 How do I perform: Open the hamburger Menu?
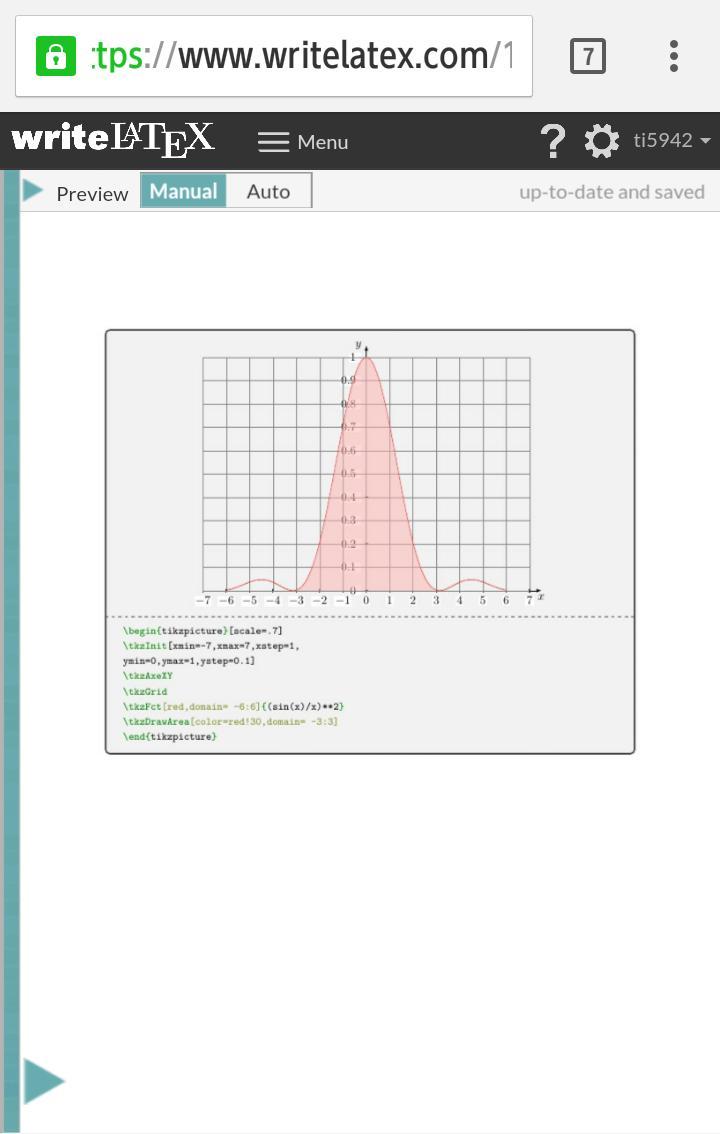tap(303, 142)
